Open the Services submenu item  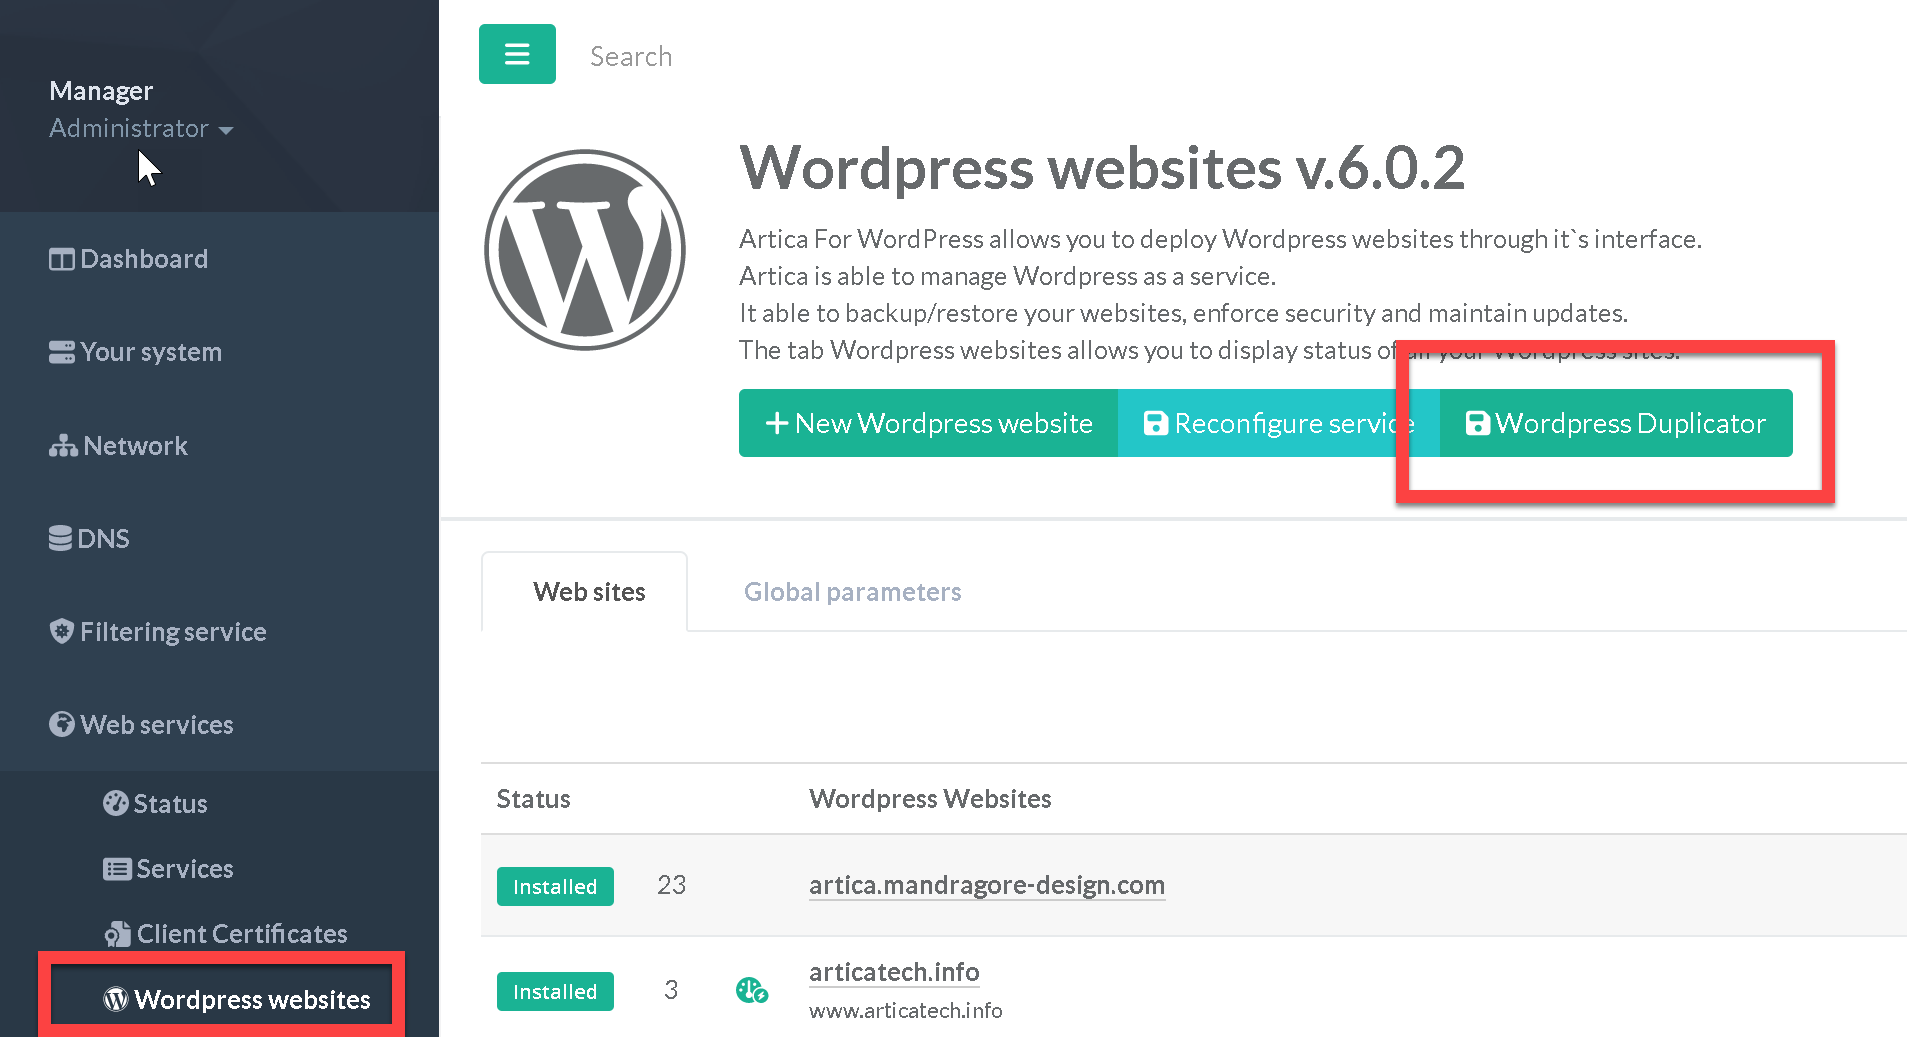[184, 869]
